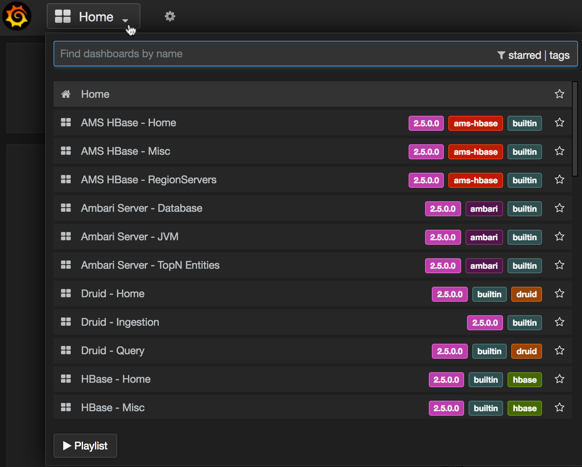The height and width of the screenshot is (467, 582).
Task: Click the filter funnel icon near starred
Action: [x=501, y=55]
